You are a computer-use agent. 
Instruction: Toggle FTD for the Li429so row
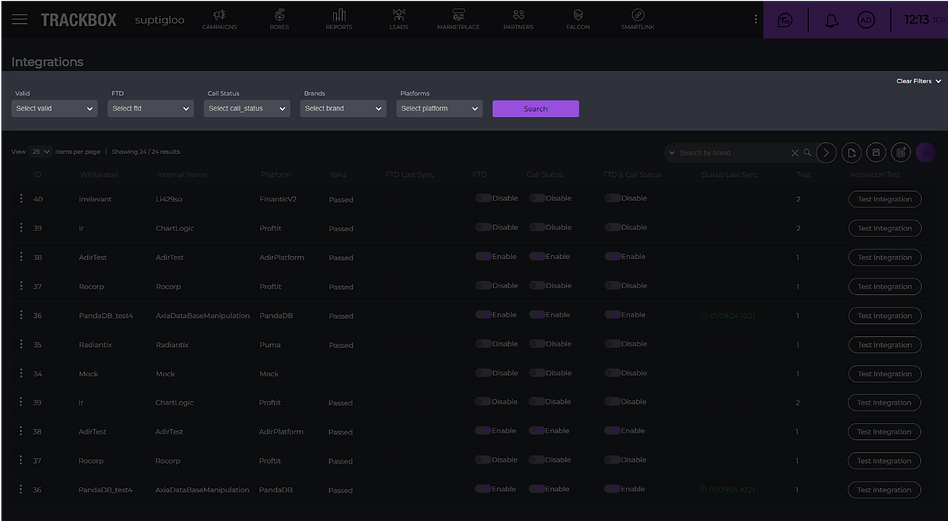click(483, 198)
